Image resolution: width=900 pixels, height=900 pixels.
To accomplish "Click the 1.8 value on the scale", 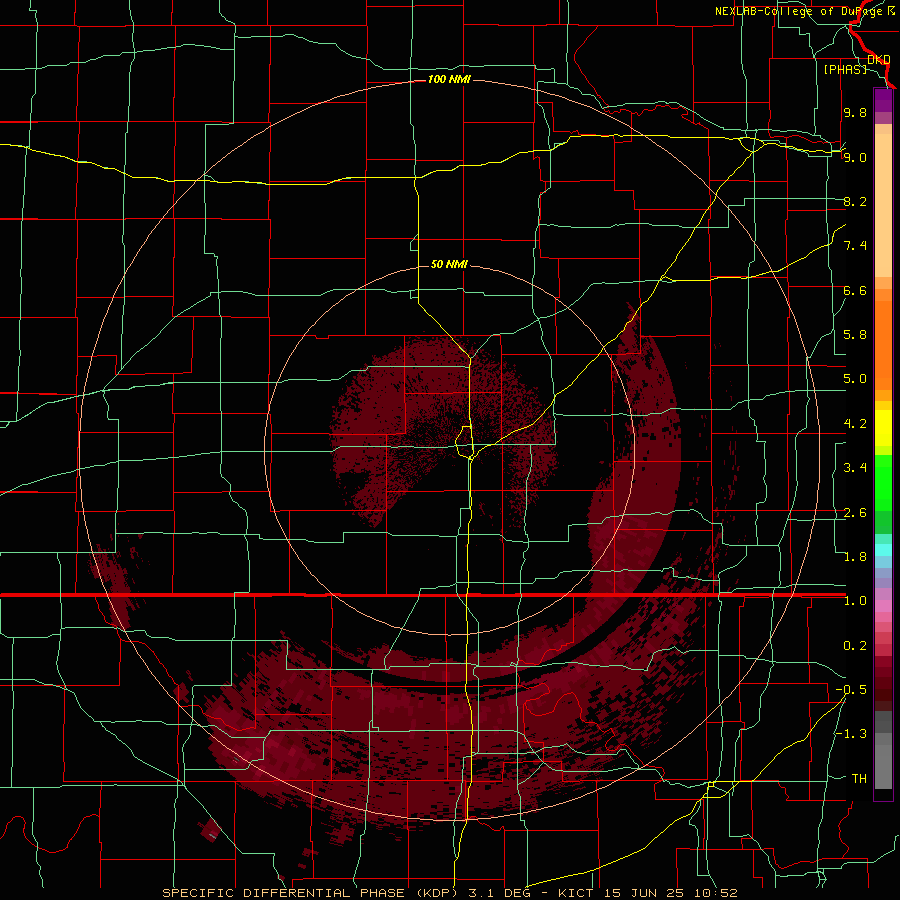I will 855,557.
